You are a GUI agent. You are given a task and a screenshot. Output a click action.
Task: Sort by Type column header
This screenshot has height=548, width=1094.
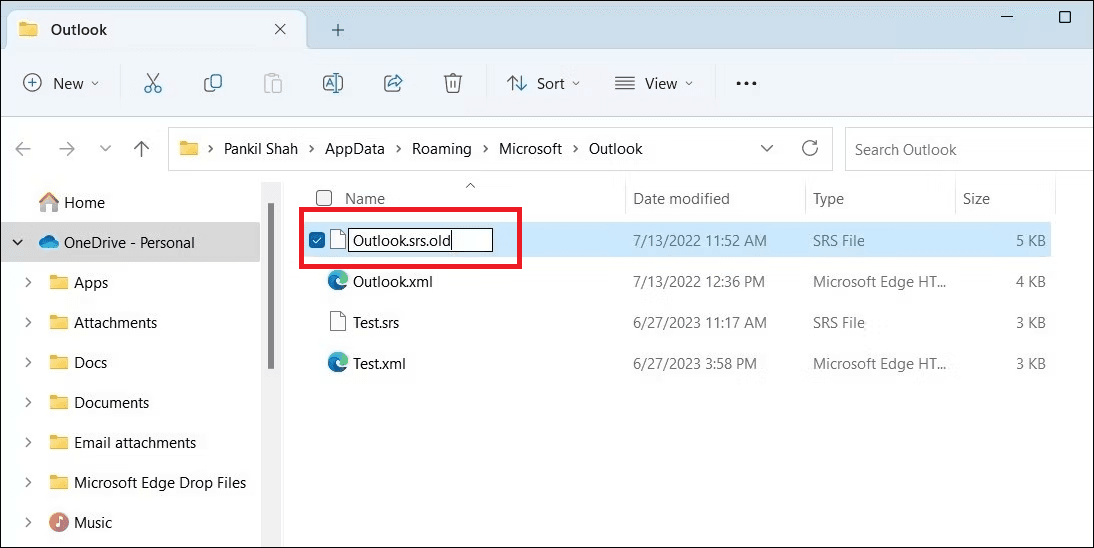point(828,199)
